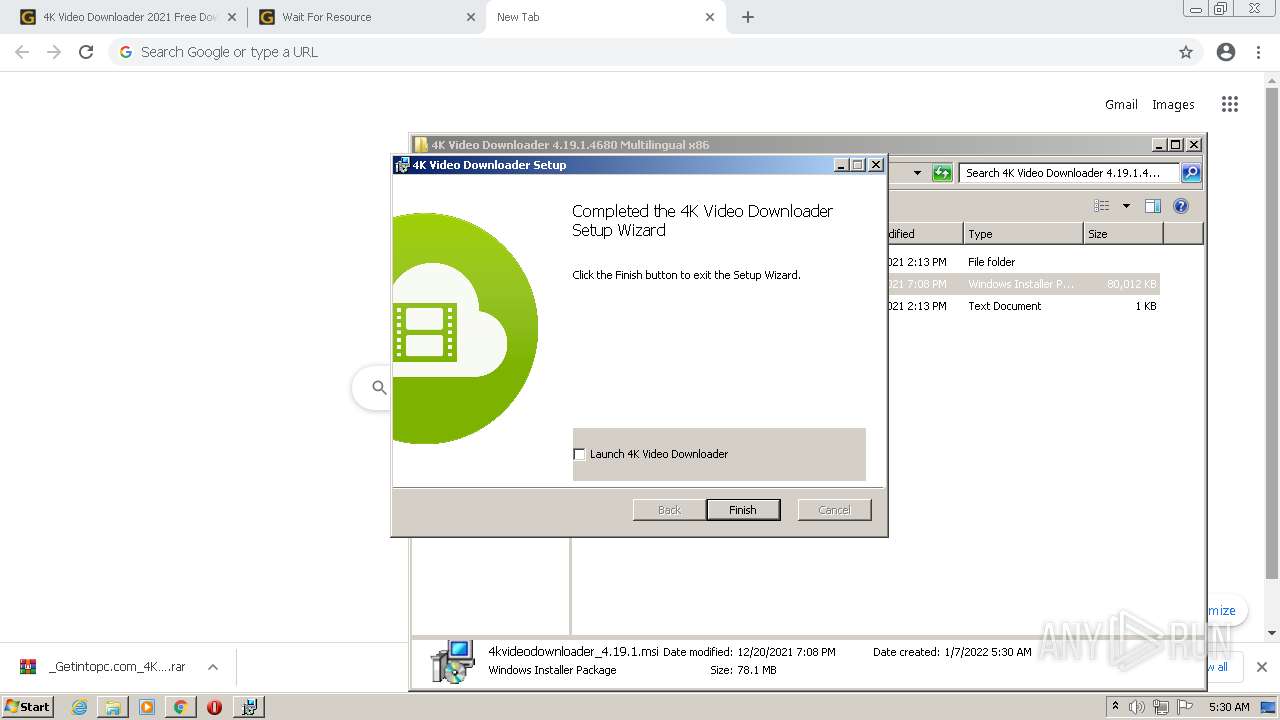The width and height of the screenshot is (1280, 720).
Task: Open the address bar history dropdown arrow
Action: (917, 173)
